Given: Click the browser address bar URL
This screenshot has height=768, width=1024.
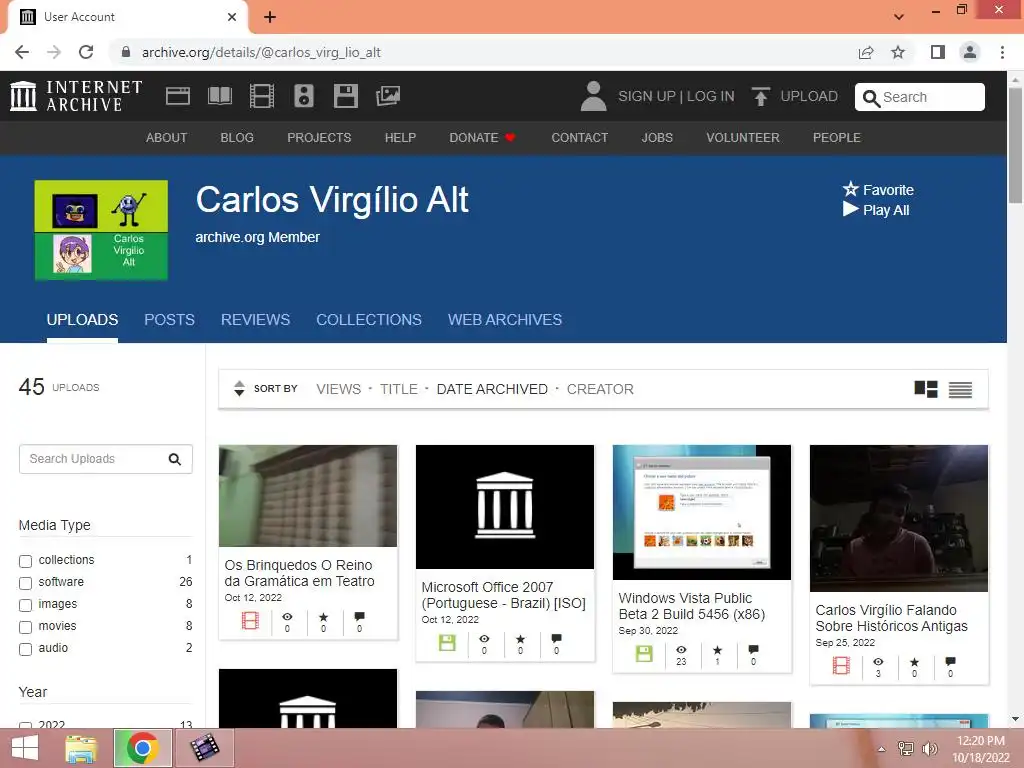Looking at the screenshot, I should point(261,52).
